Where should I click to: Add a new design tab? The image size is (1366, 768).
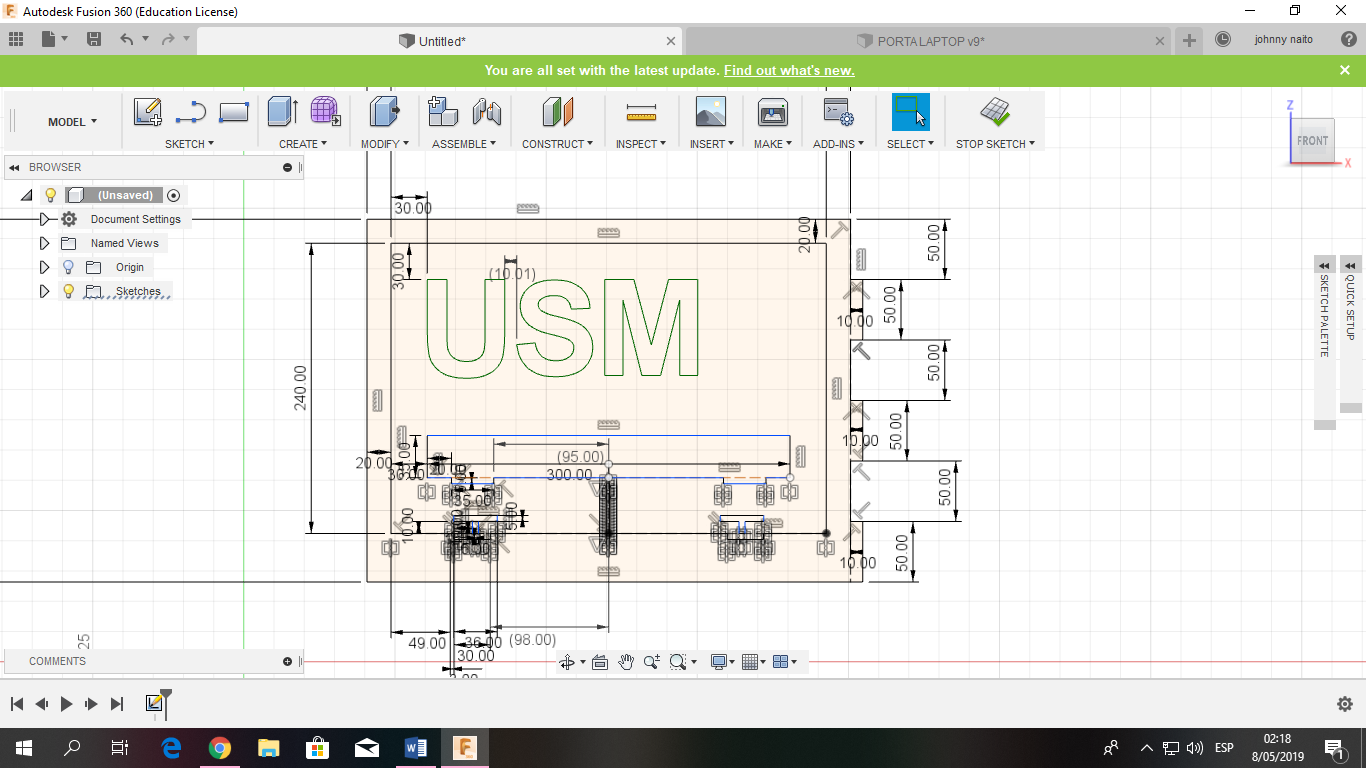(1189, 40)
